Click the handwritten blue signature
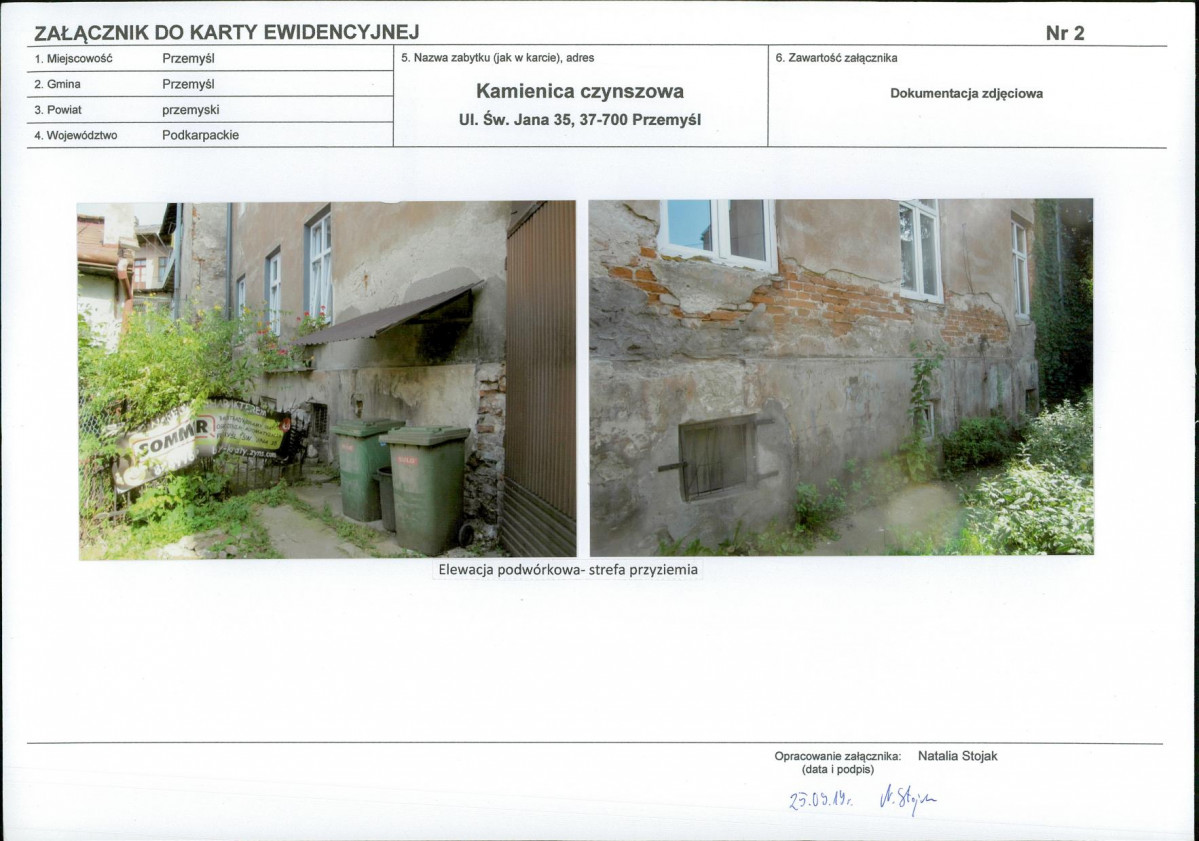This screenshot has height=841, width=1199. 908,797
